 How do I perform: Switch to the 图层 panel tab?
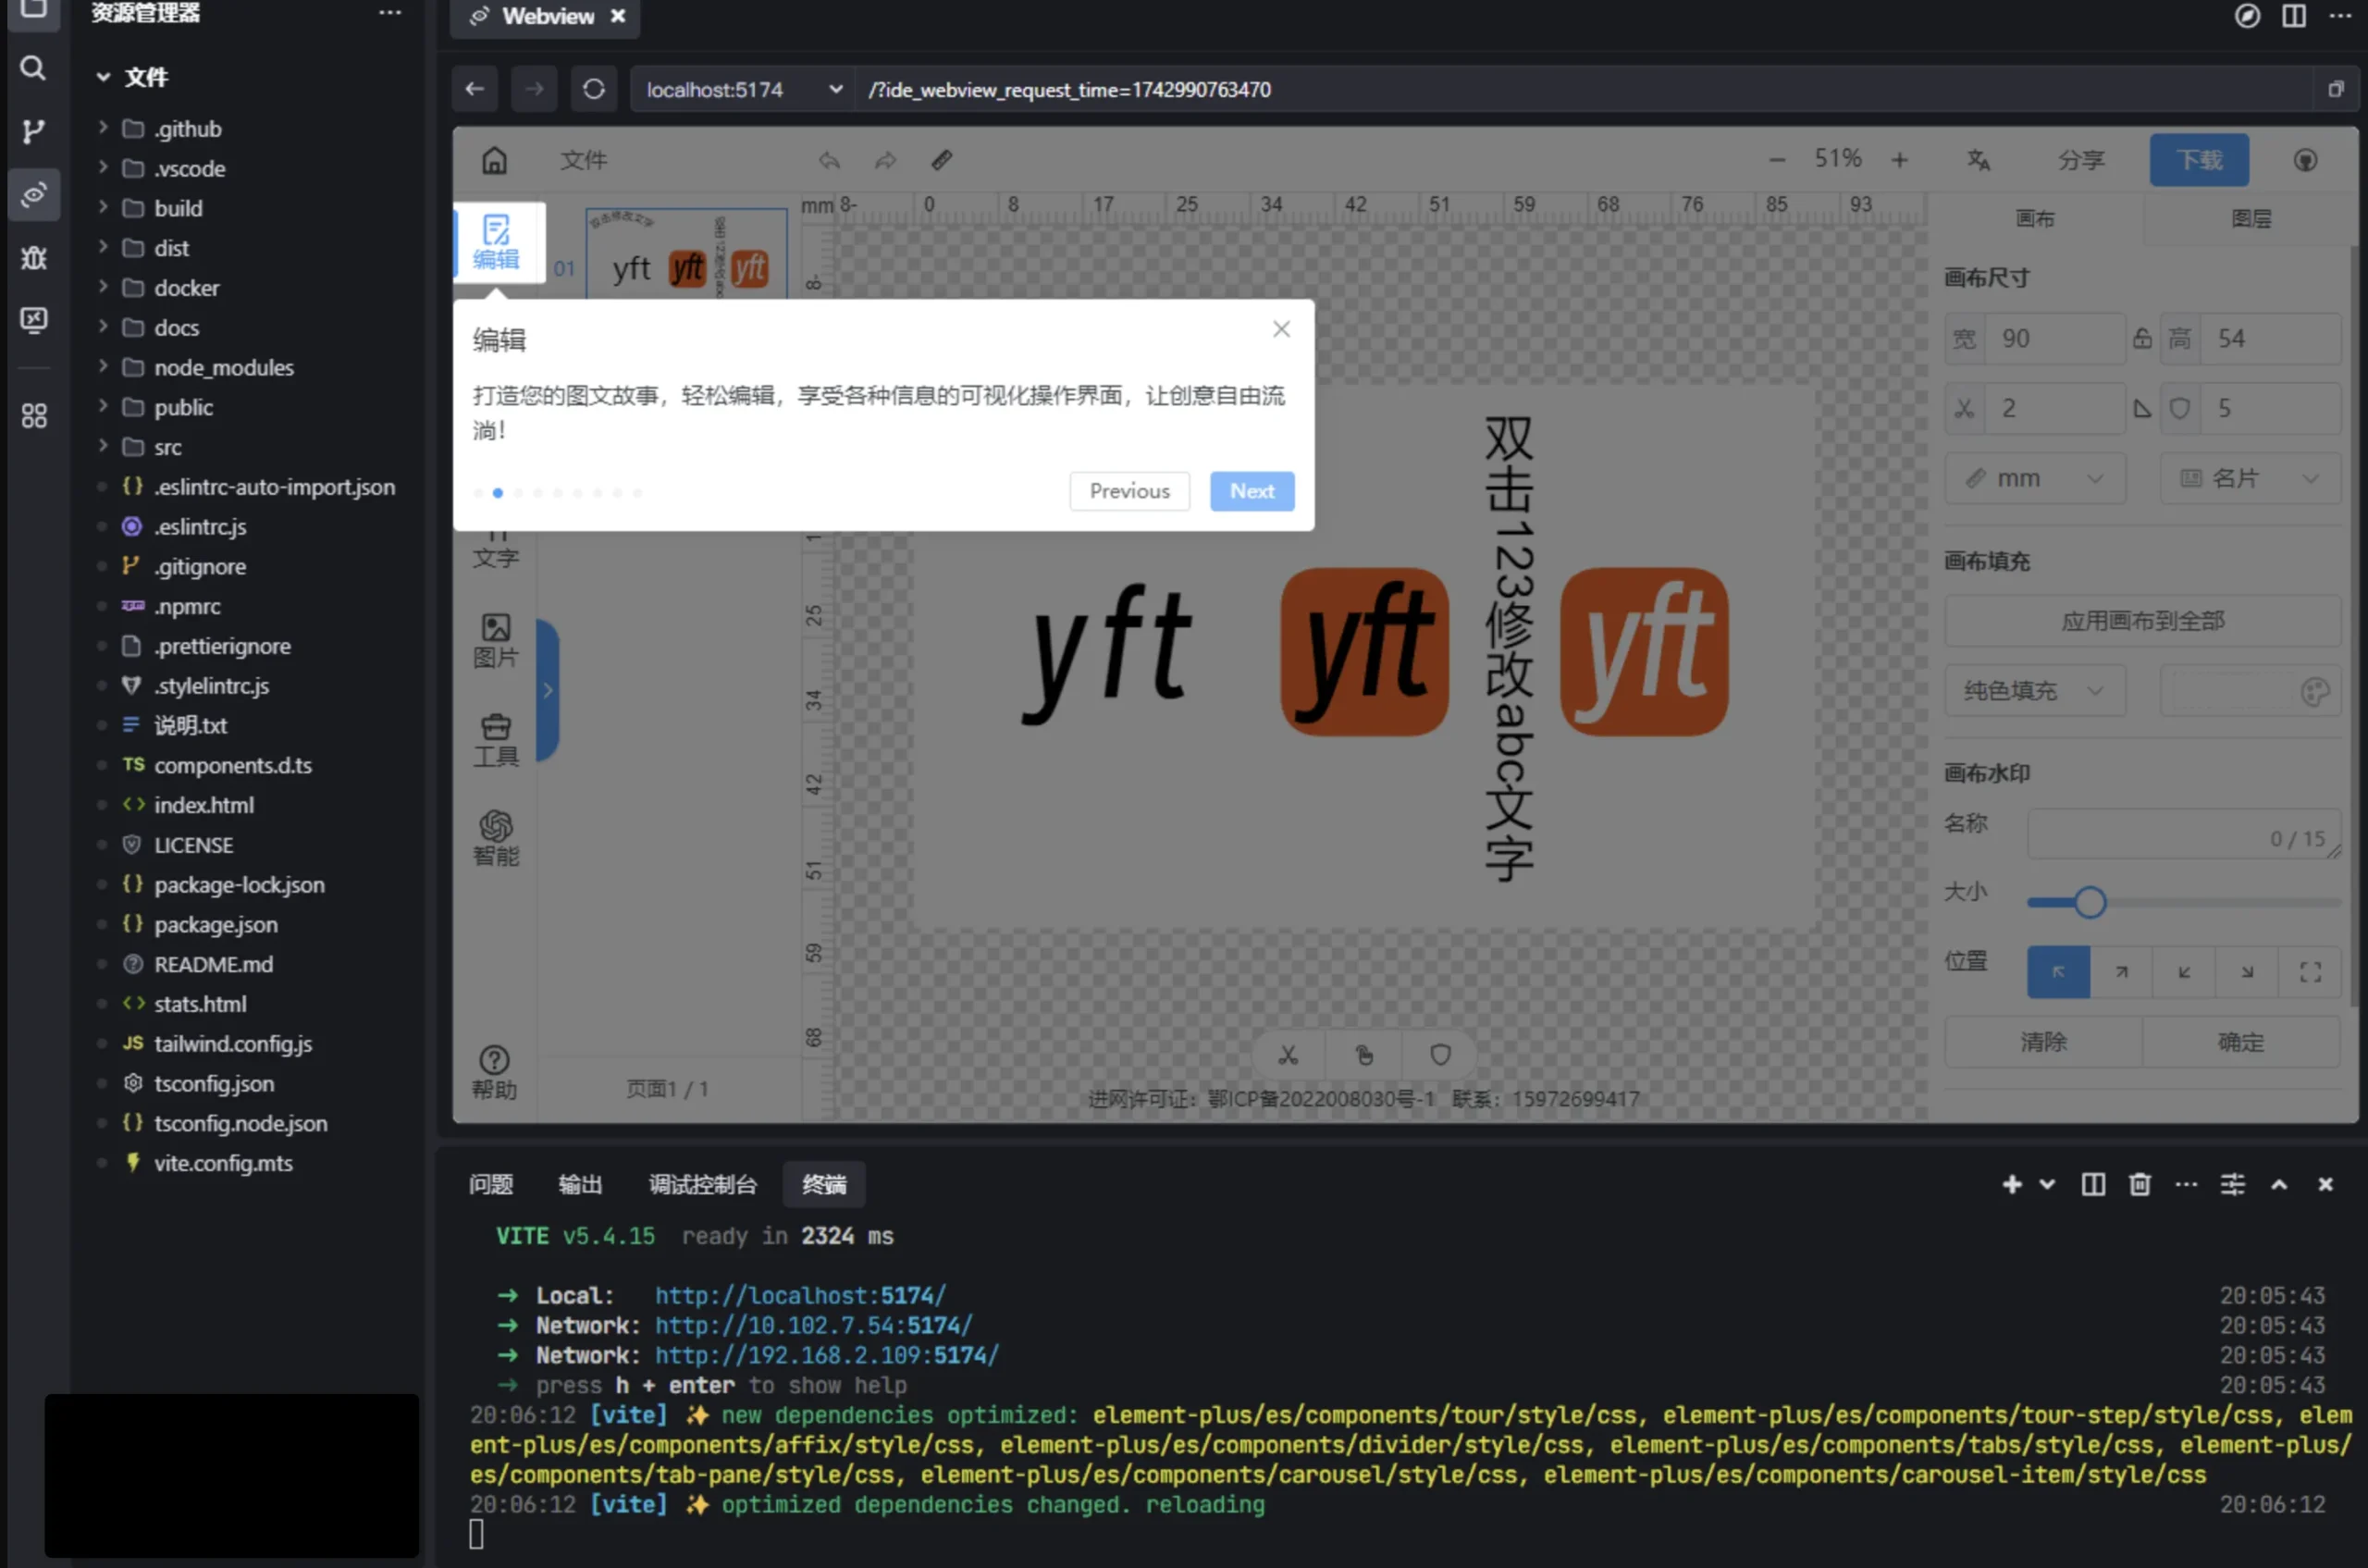(x=2252, y=219)
